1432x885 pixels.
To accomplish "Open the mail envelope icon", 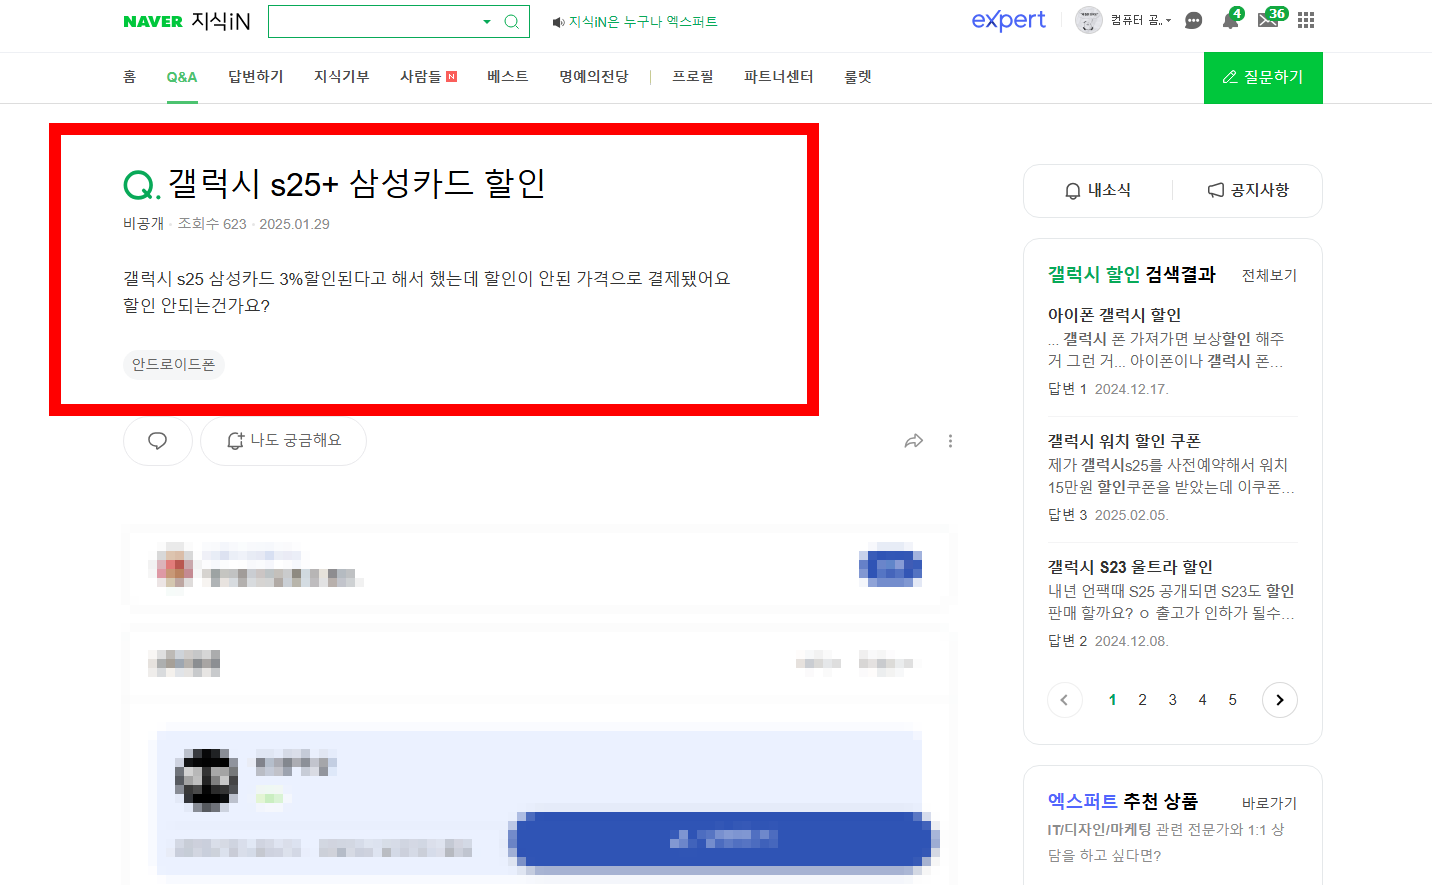I will [1268, 20].
